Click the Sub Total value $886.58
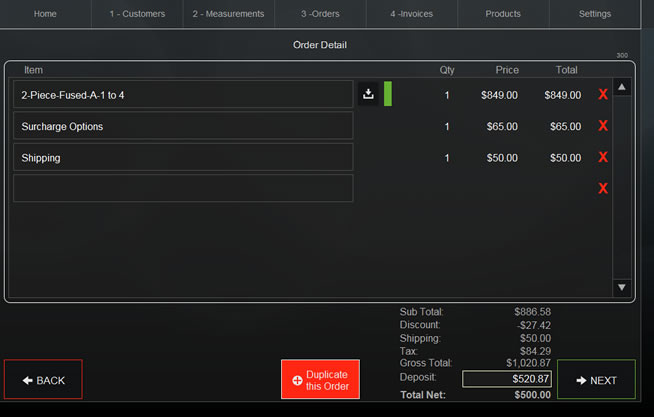 click(x=532, y=311)
